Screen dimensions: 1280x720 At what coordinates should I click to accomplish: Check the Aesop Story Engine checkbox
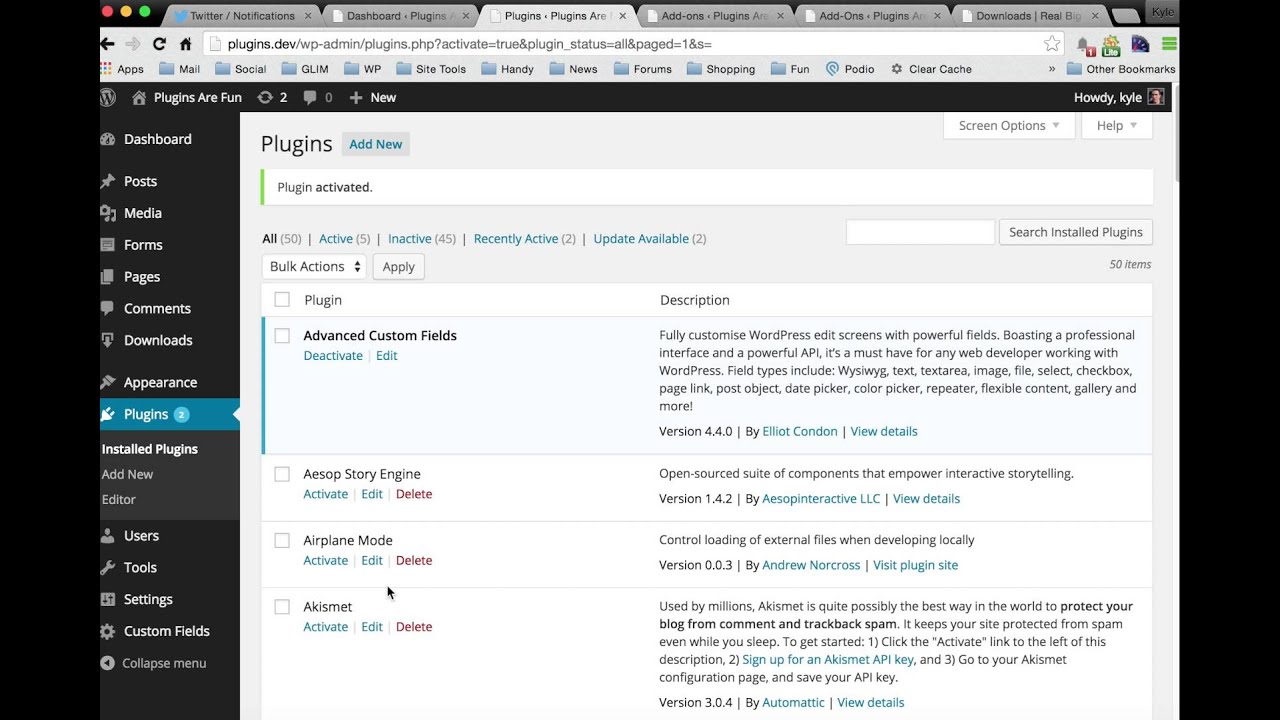(282, 474)
